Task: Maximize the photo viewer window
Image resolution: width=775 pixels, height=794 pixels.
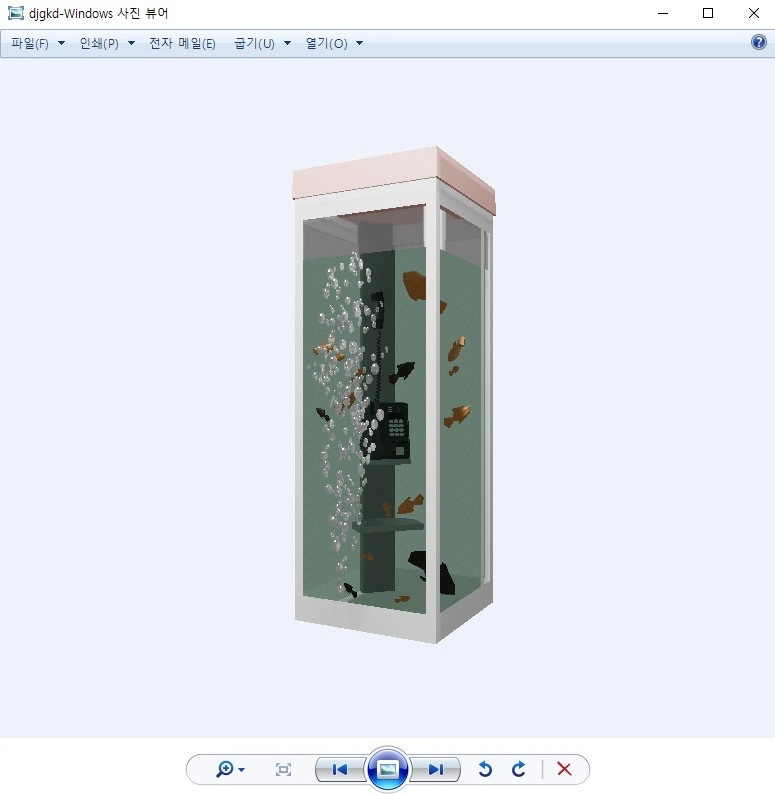Action: tap(708, 13)
